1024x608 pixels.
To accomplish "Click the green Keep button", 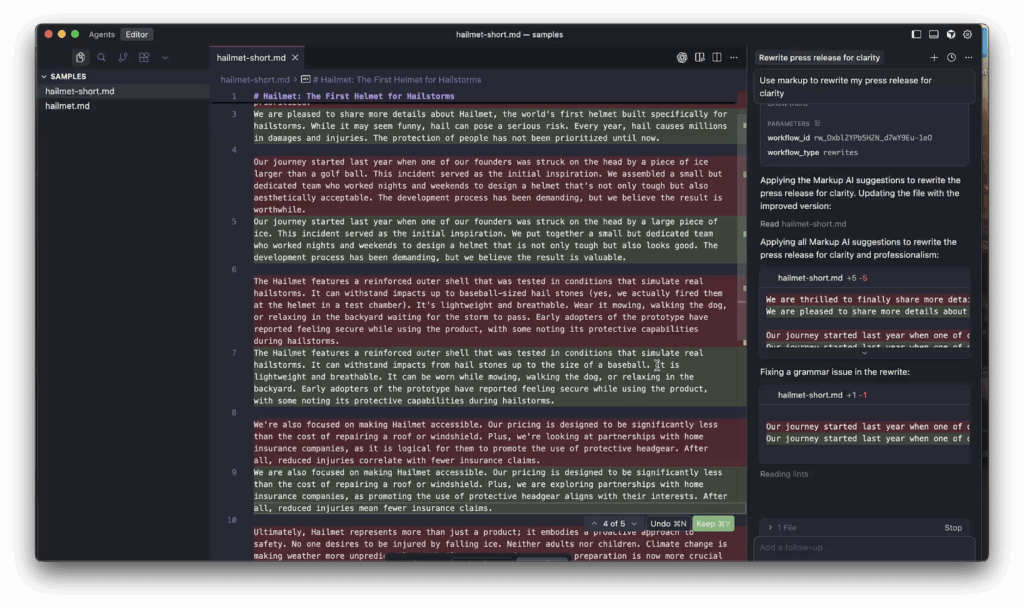I will click(712, 522).
